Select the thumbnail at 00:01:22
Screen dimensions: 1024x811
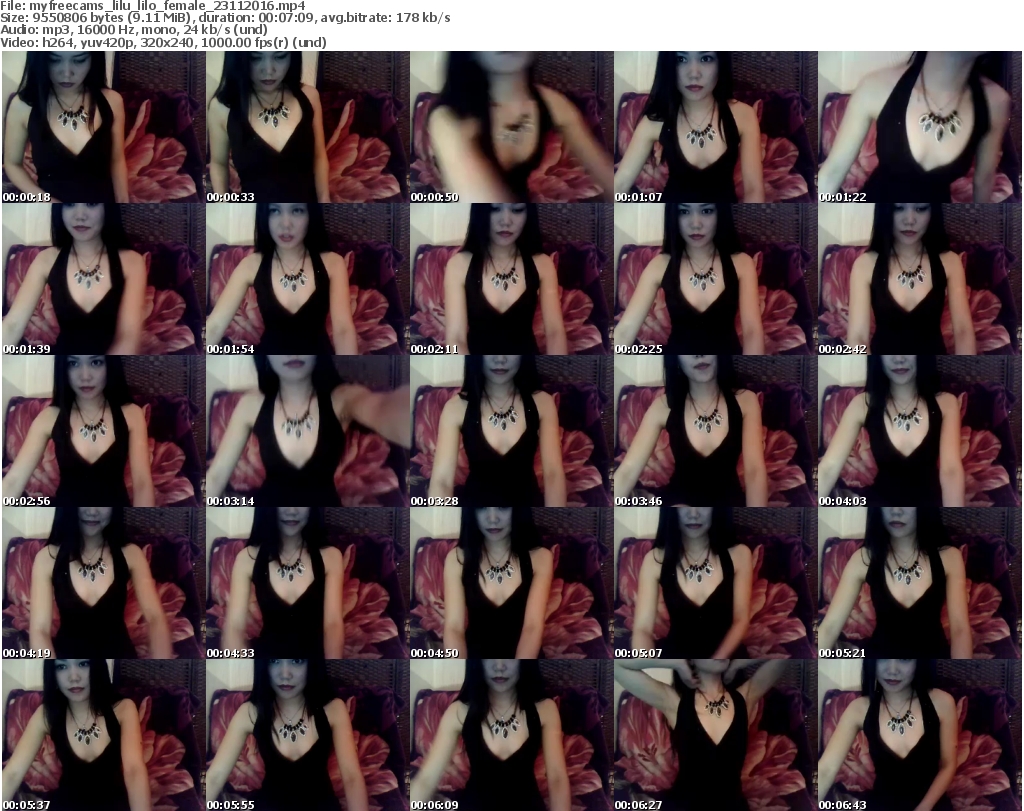920,127
